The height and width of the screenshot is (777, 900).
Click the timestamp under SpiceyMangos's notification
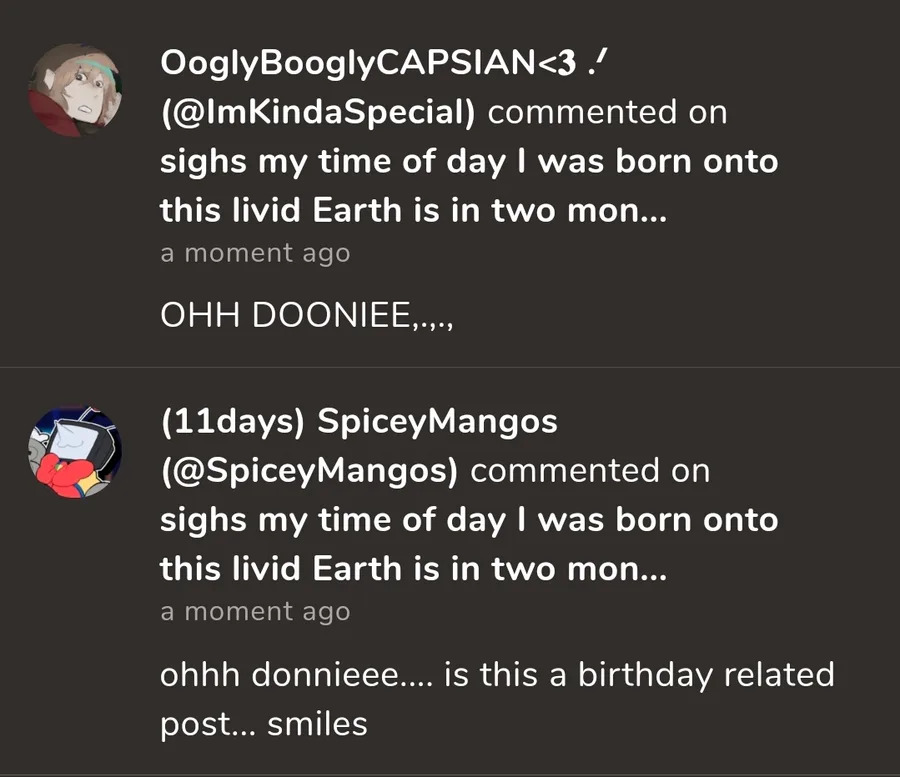[x=255, y=611]
